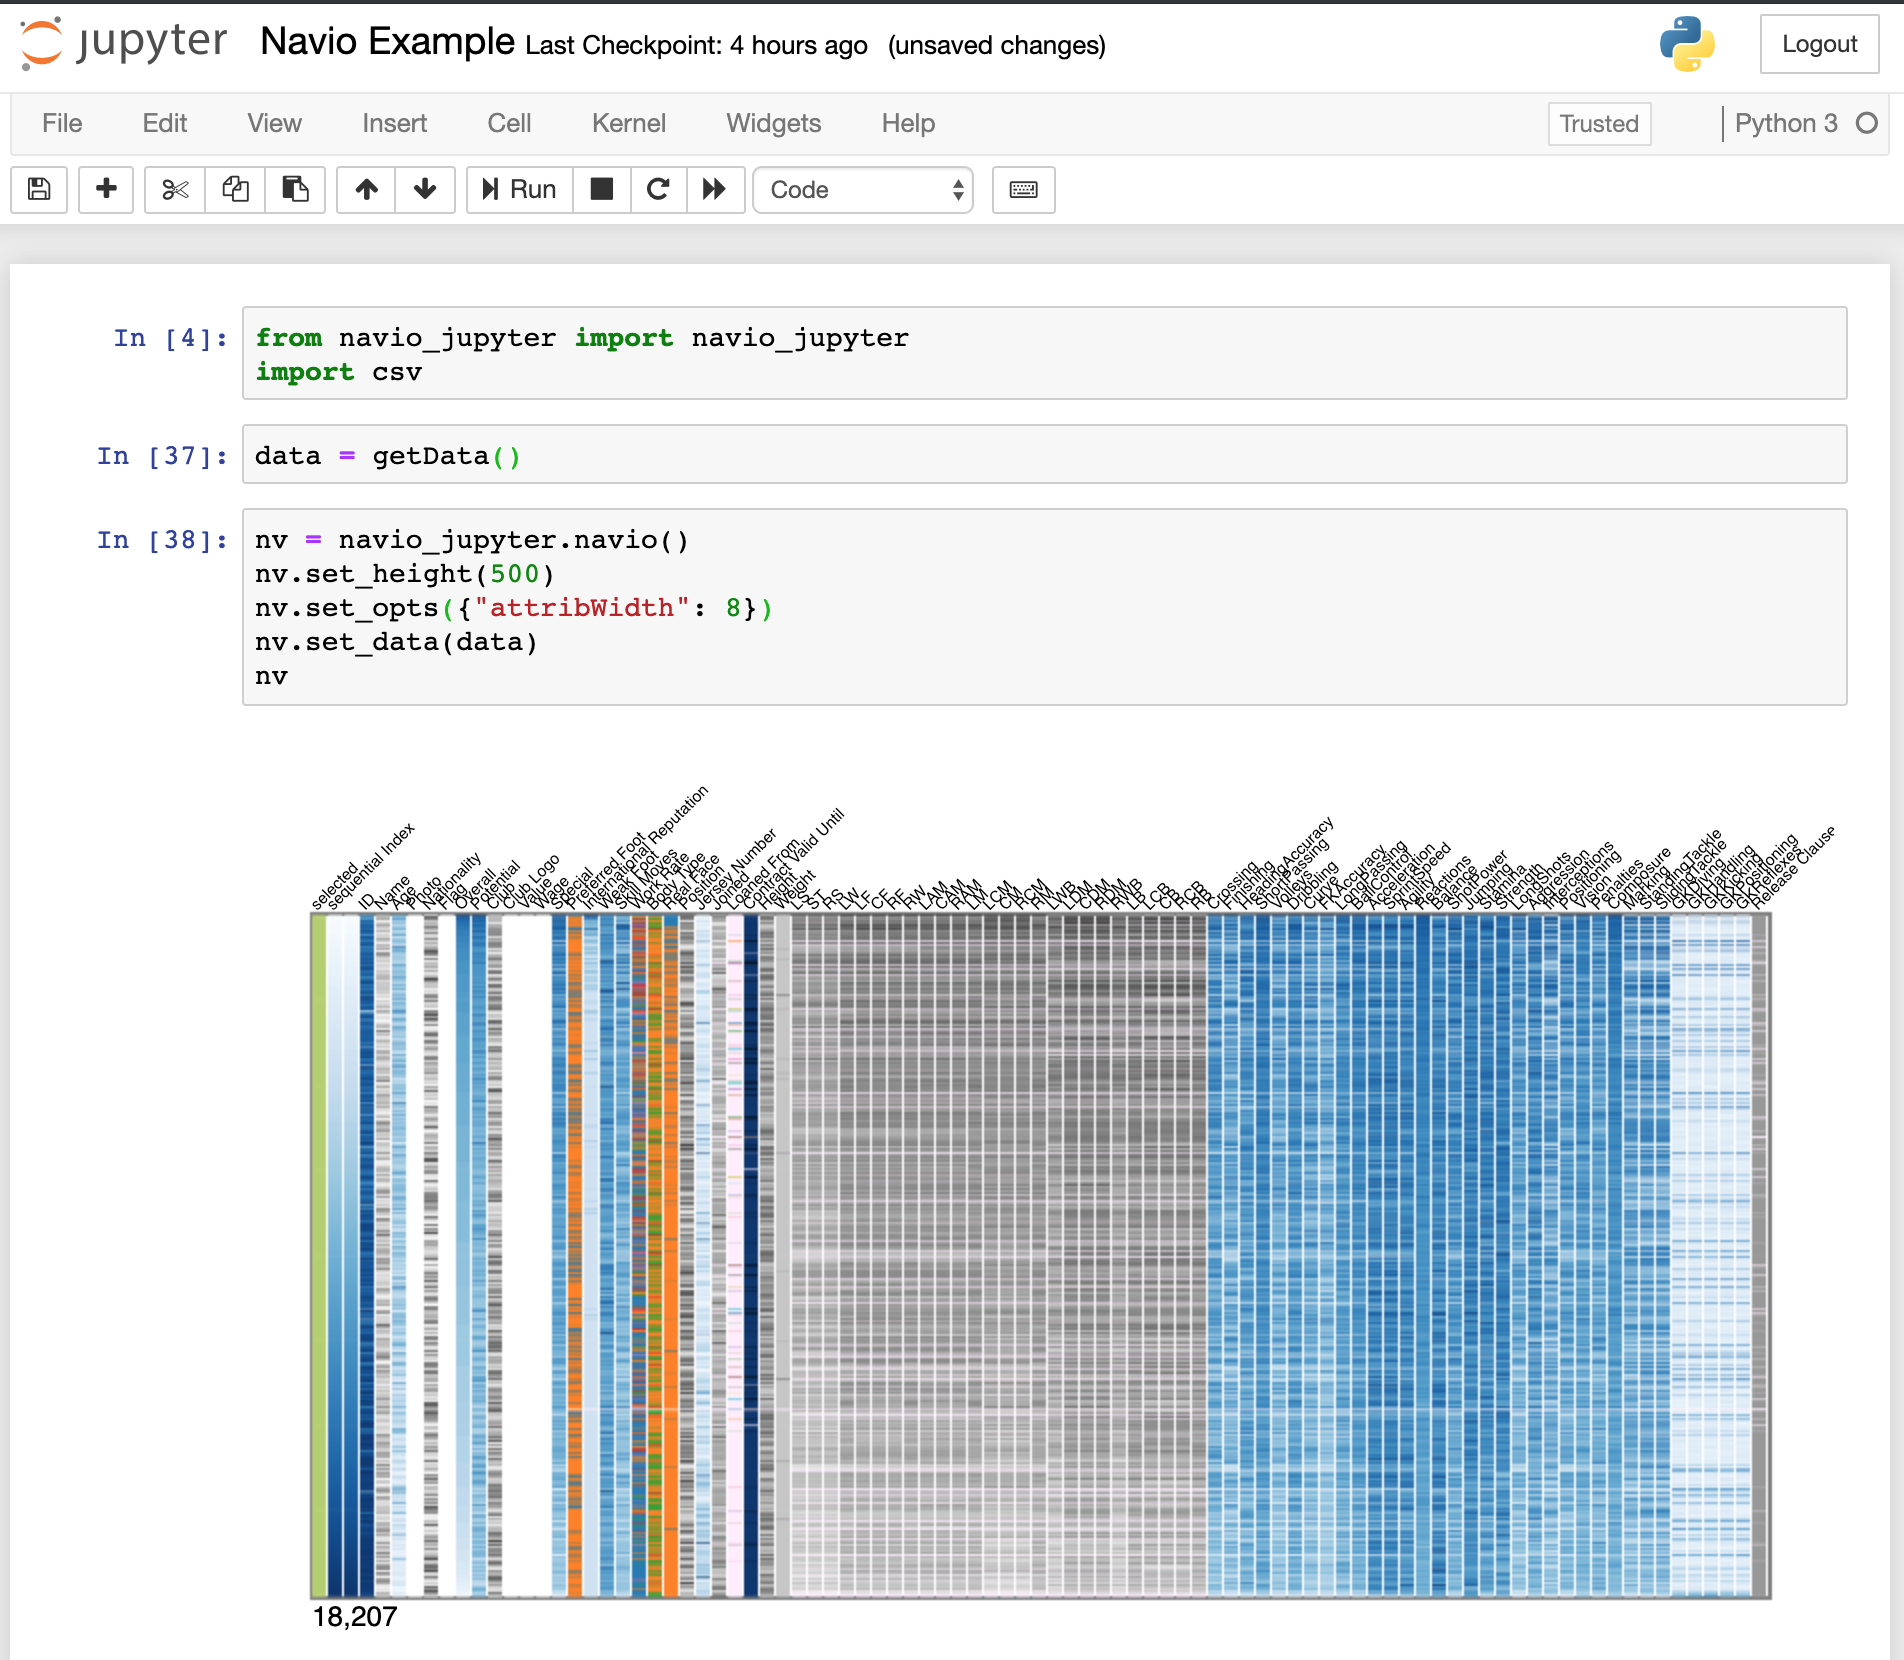Image resolution: width=1904 pixels, height=1660 pixels.
Task: Open the File menu
Action: (62, 123)
